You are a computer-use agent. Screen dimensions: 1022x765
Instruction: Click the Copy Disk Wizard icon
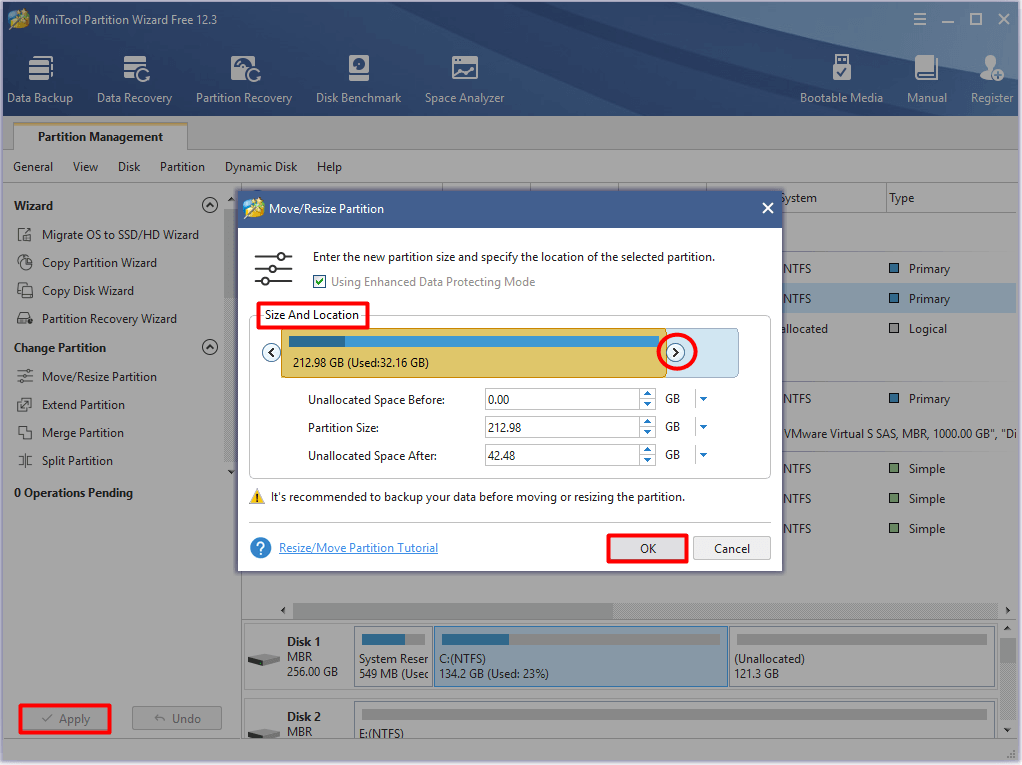coord(25,291)
